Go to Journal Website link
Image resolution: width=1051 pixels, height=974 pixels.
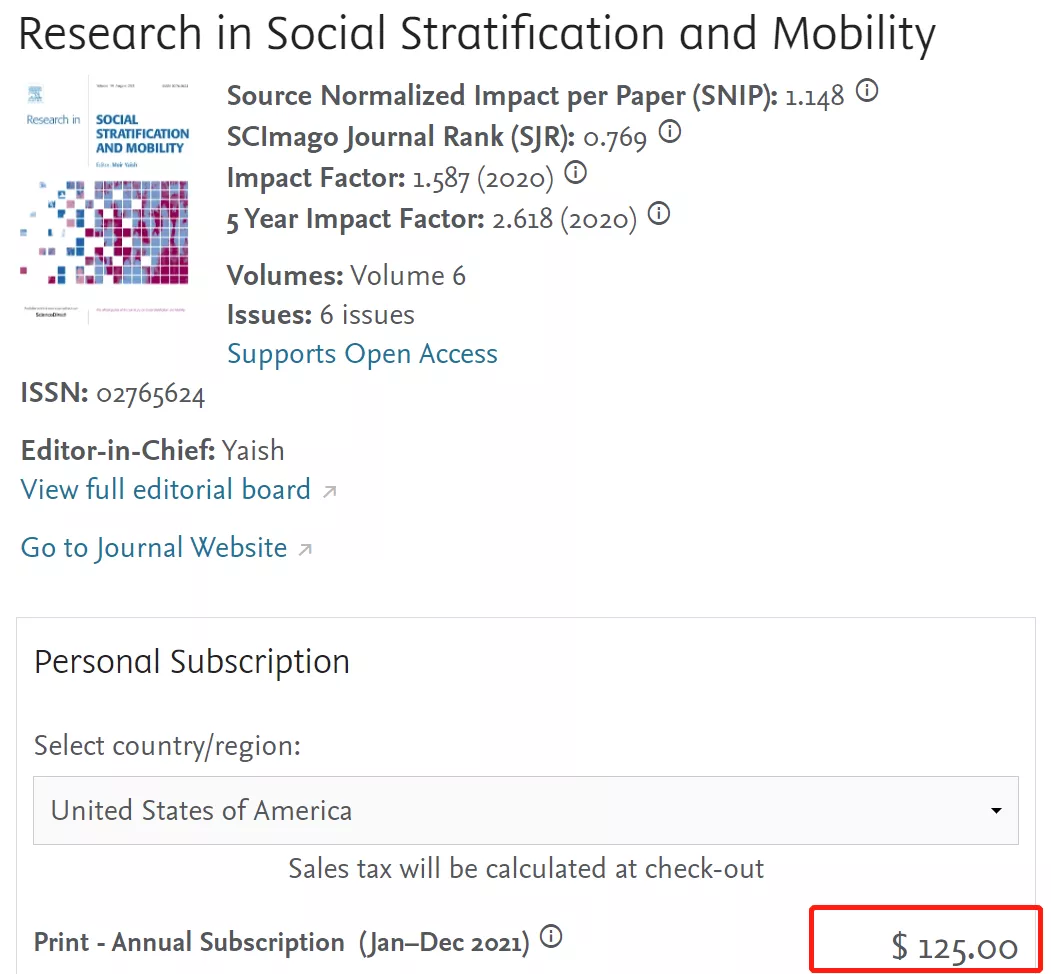[x=154, y=548]
